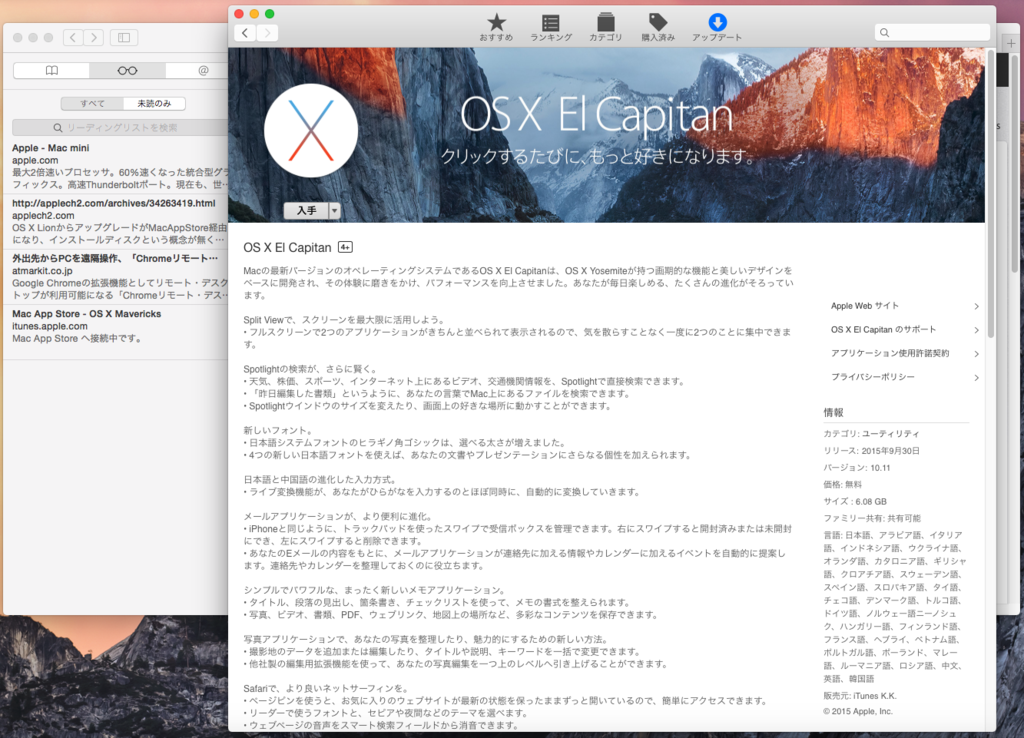This screenshot has height=738, width=1024.
Task: Click chevron next to El Capitan のサポート
Action: pyautogui.click(x=976, y=330)
